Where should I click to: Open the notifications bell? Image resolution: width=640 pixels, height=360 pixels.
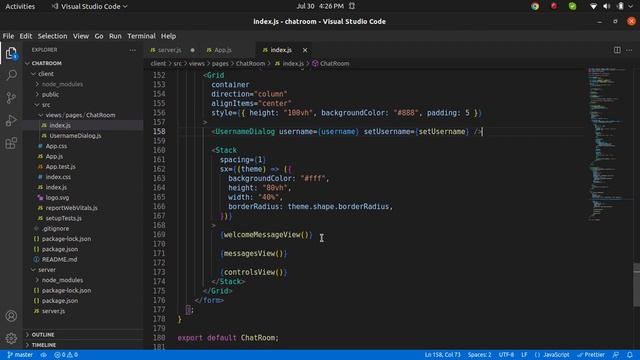point(630,355)
